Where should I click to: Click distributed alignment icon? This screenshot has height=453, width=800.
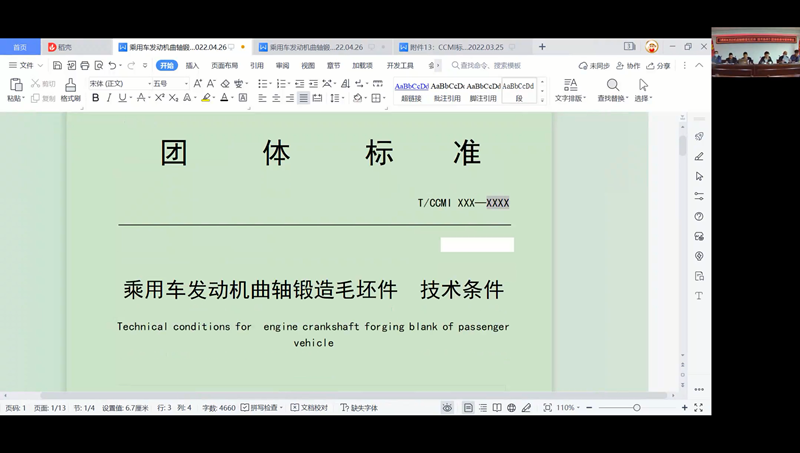point(317,98)
